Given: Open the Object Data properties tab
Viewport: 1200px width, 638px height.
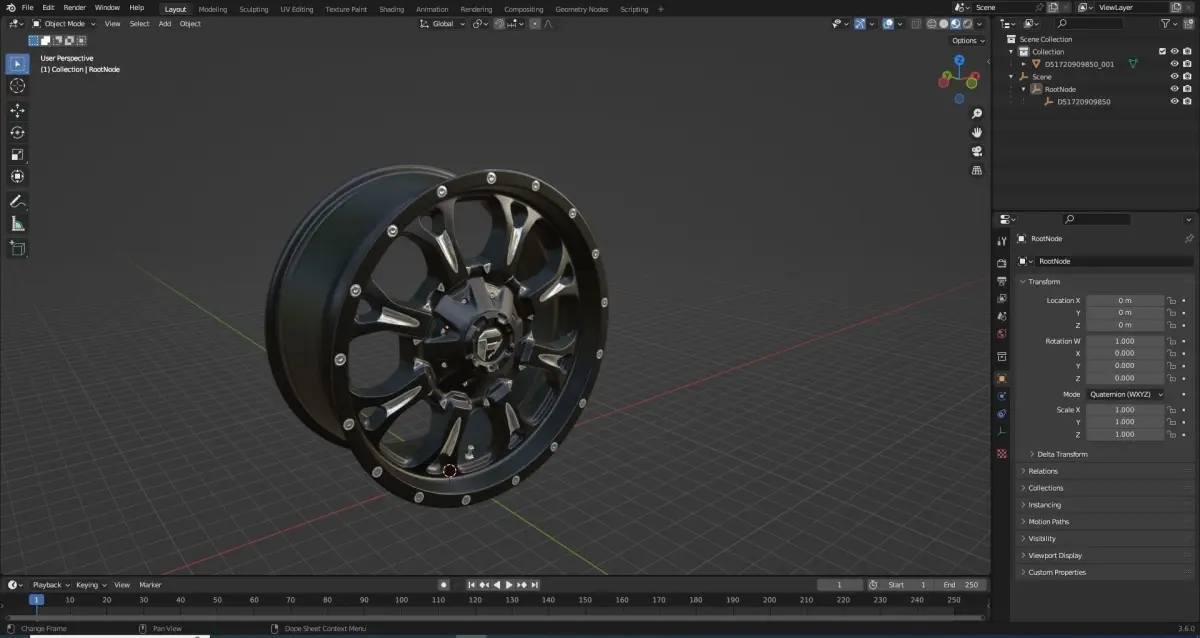Looking at the screenshot, I should click(x=1002, y=431).
